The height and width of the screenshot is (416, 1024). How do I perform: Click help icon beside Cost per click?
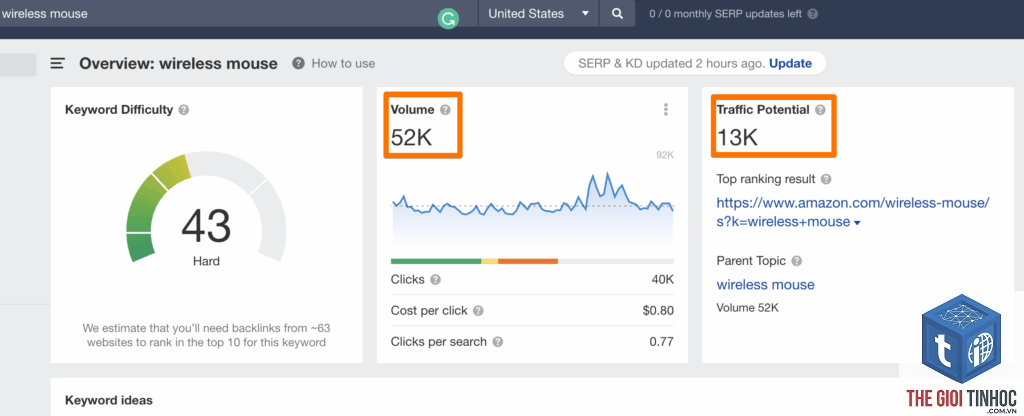[478, 311]
